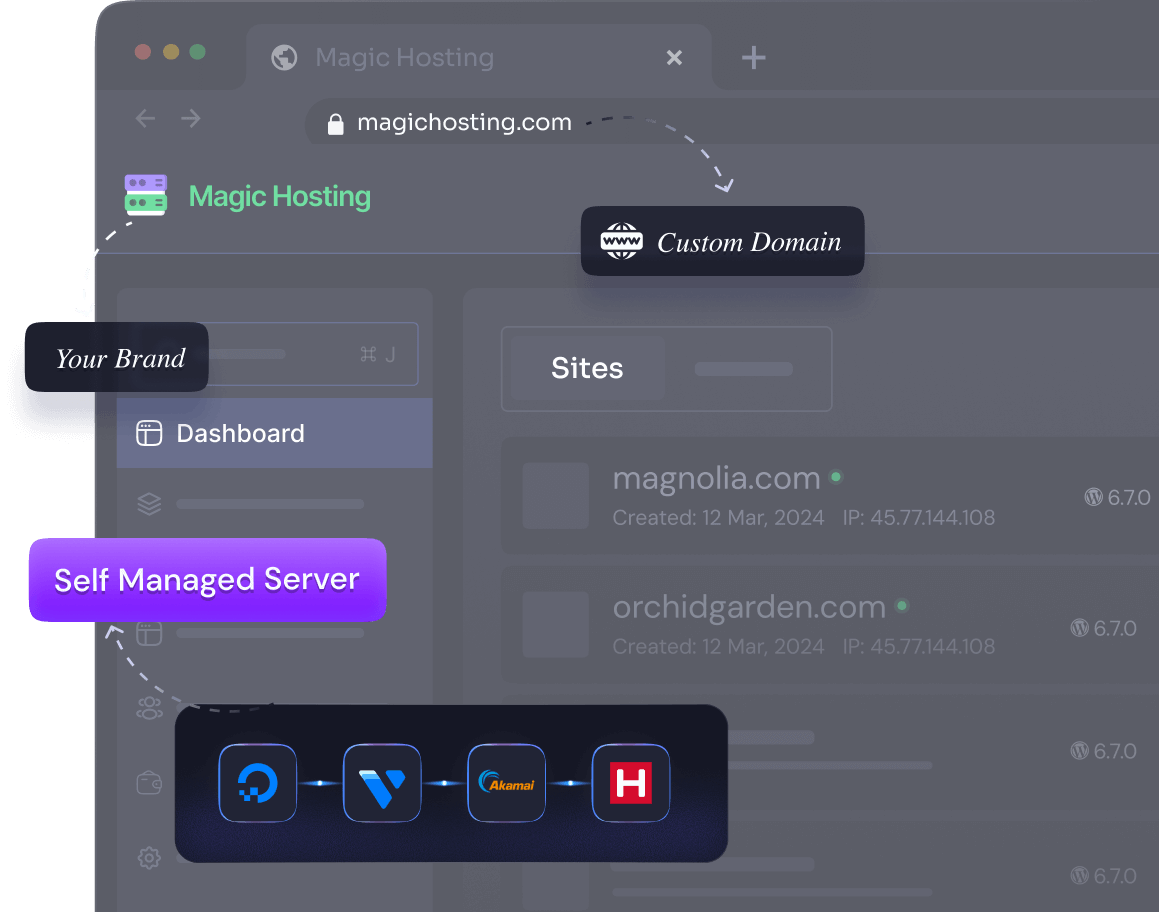Select the Vultr provider icon
The width and height of the screenshot is (1159, 912).
pyautogui.click(x=382, y=783)
